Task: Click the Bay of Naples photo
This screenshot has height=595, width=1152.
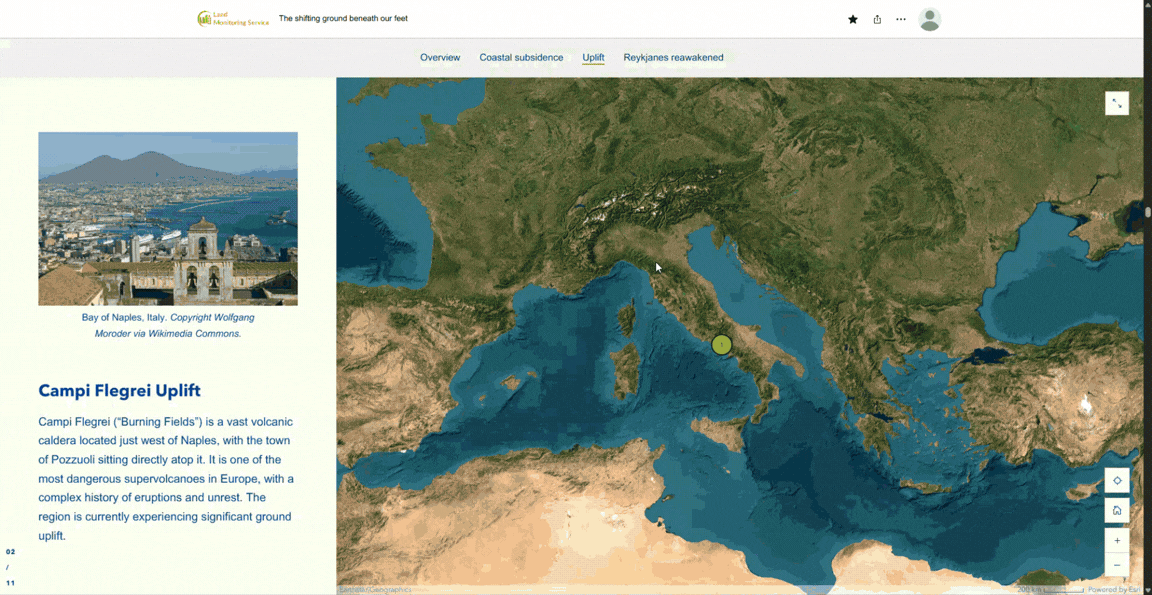Action: (x=167, y=218)
